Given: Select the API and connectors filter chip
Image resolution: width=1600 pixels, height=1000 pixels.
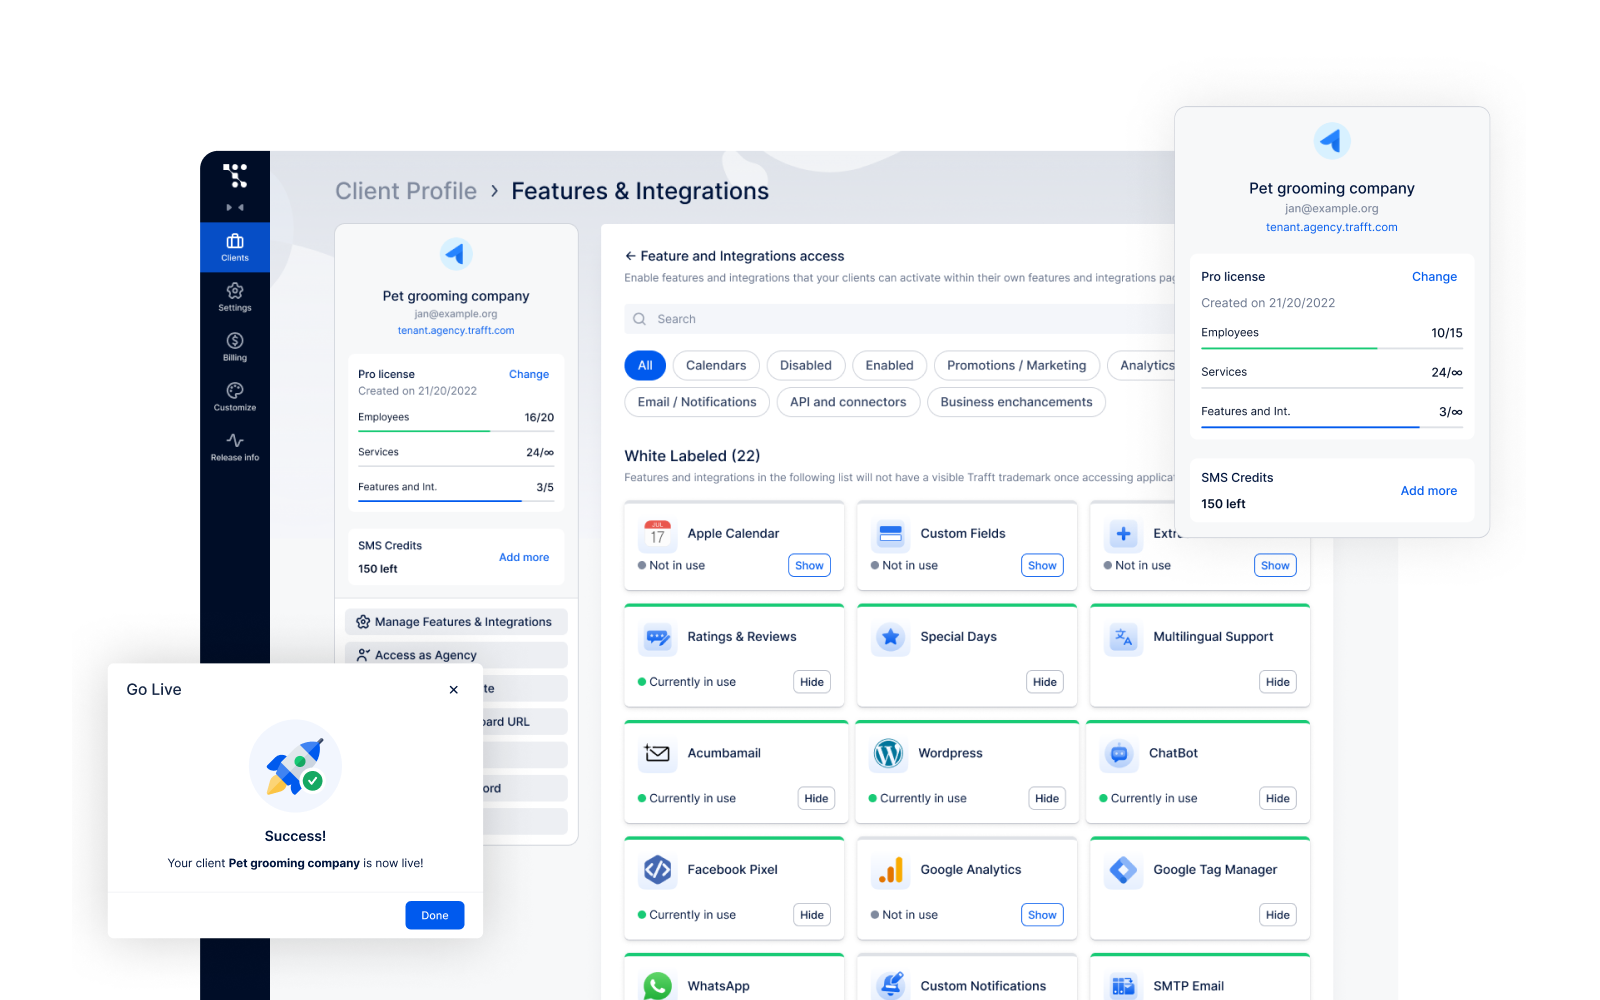Looking at the screenshot, I should (x=848, y=402).
